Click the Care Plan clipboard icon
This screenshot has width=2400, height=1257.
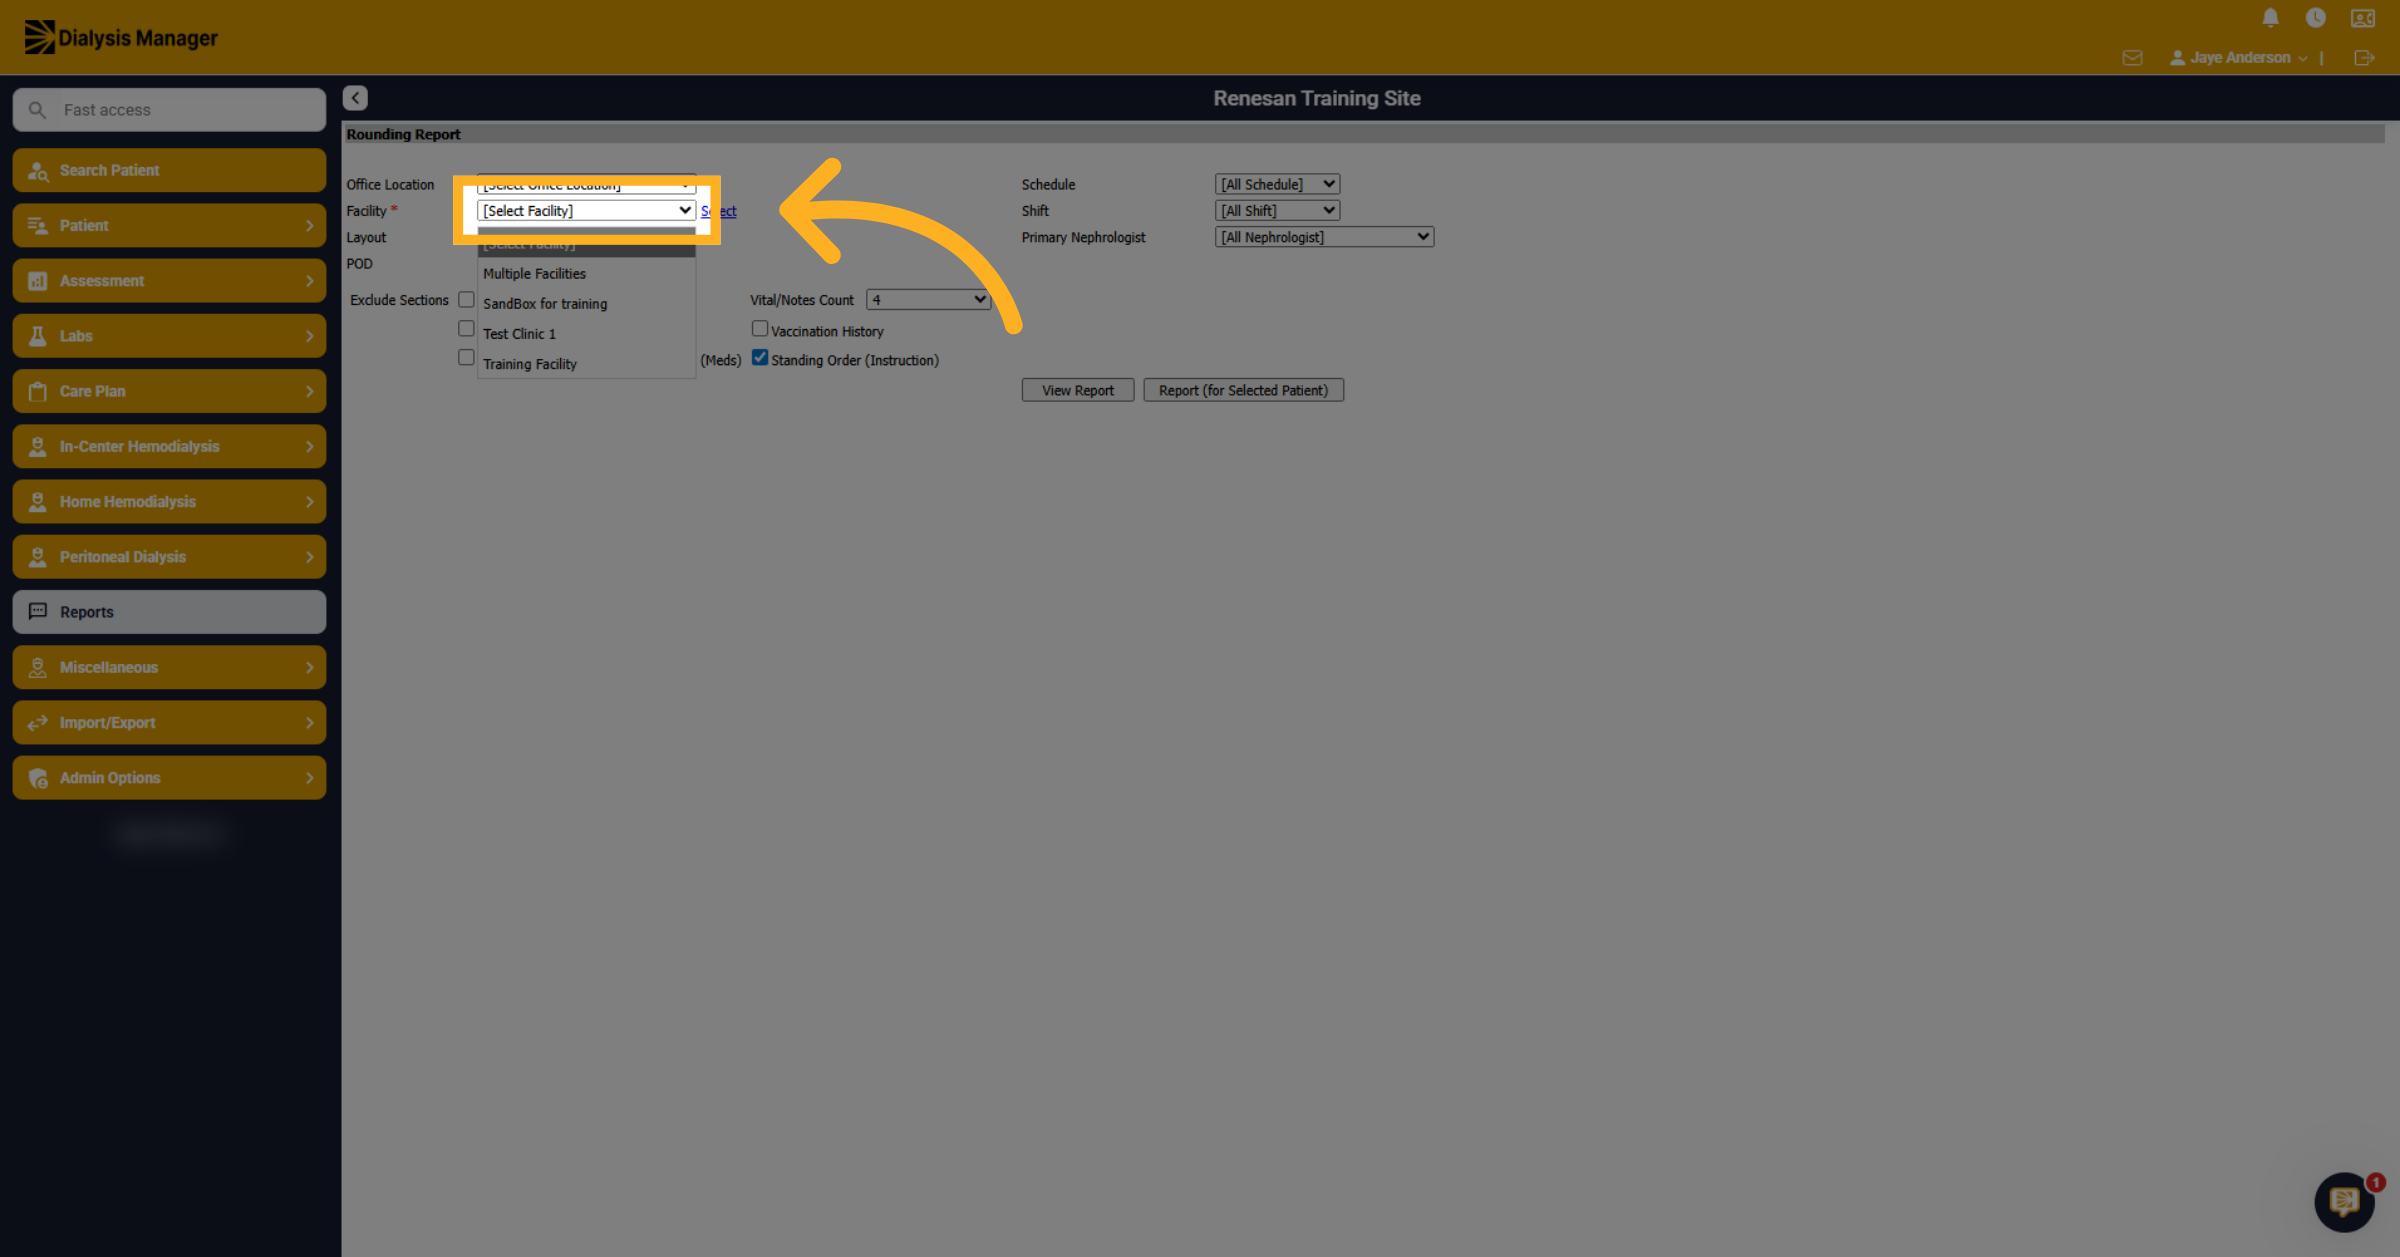tap(38, 391)
